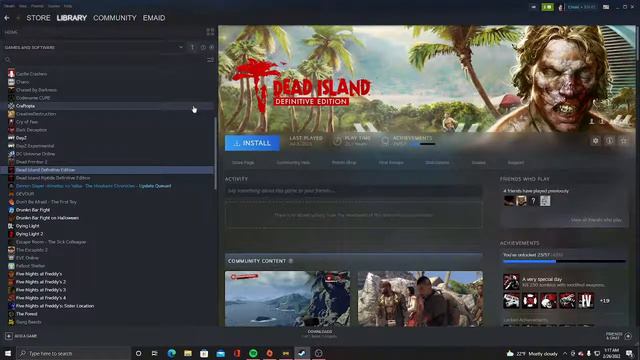640x360 pixels.
Task: Open the account name wallet dropdown
Action: pyautogui.click(x=581, y=7)
